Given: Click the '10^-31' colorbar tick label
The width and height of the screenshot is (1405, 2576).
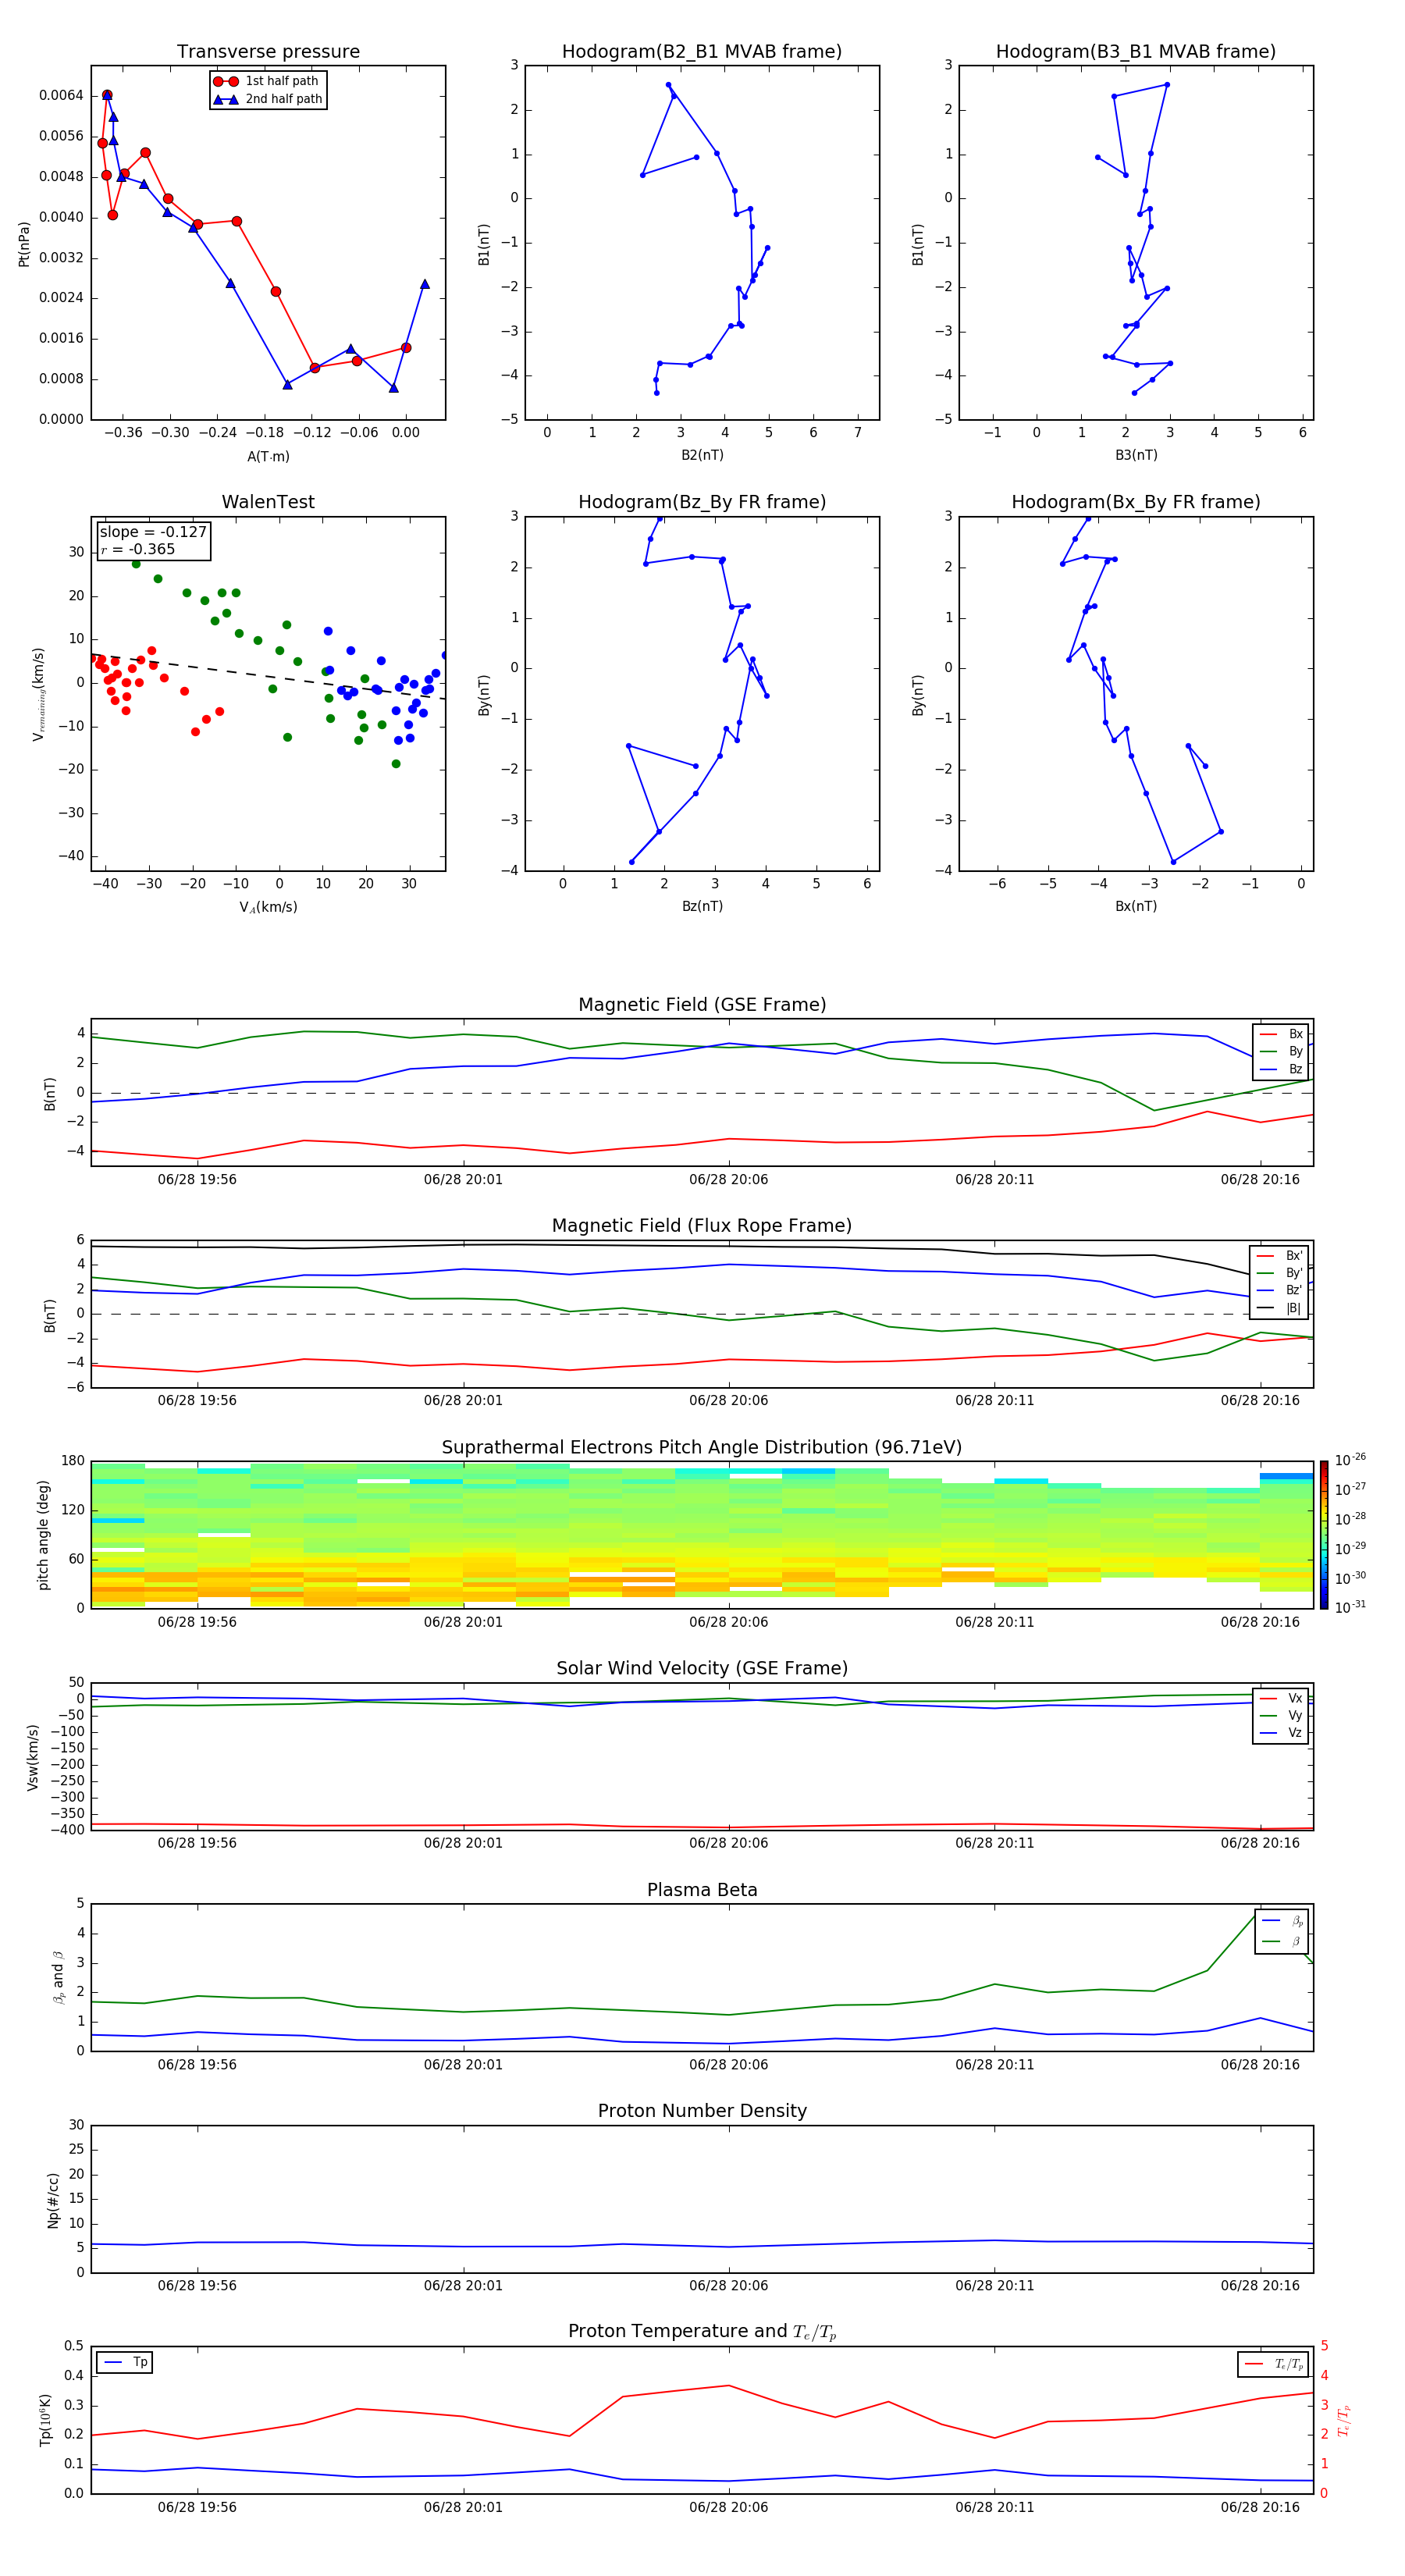Looking at the screenshot, I should [x=1350, y=1607].
